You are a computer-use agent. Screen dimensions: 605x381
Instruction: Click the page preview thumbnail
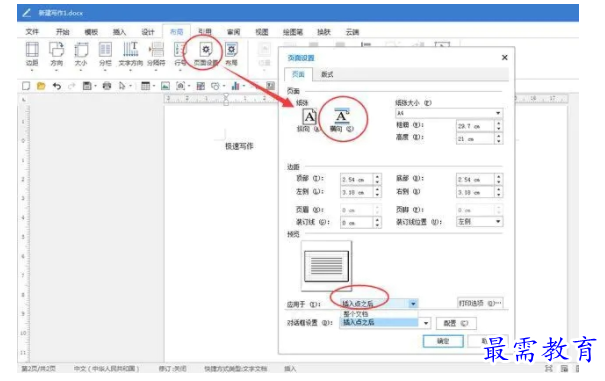tap(326, 266)
